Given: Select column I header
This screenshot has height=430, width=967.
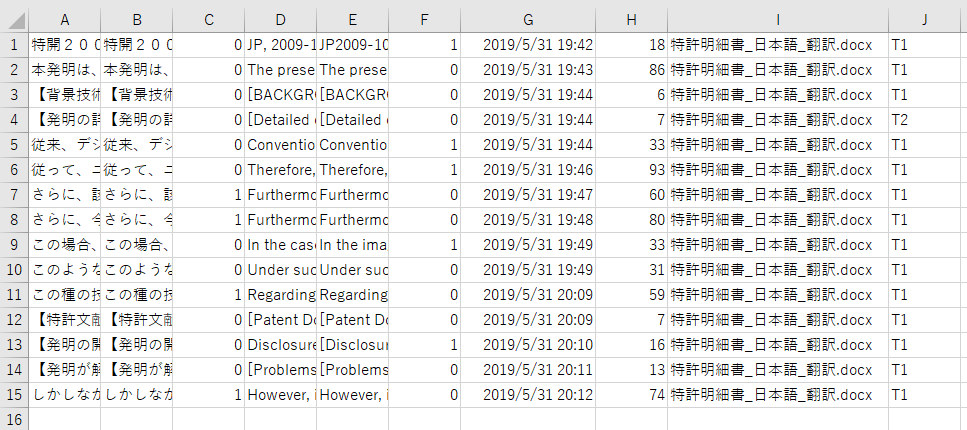Looking at the screenshot, I should 777,20.
